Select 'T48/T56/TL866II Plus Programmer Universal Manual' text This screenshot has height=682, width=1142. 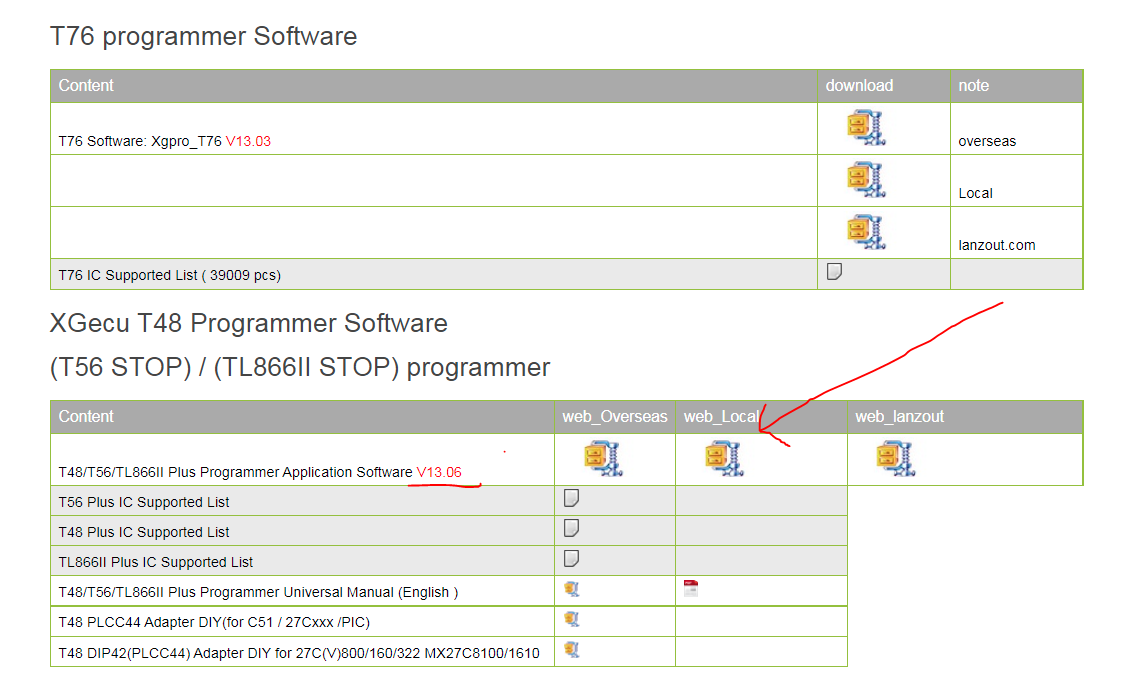tap(226, 592)
